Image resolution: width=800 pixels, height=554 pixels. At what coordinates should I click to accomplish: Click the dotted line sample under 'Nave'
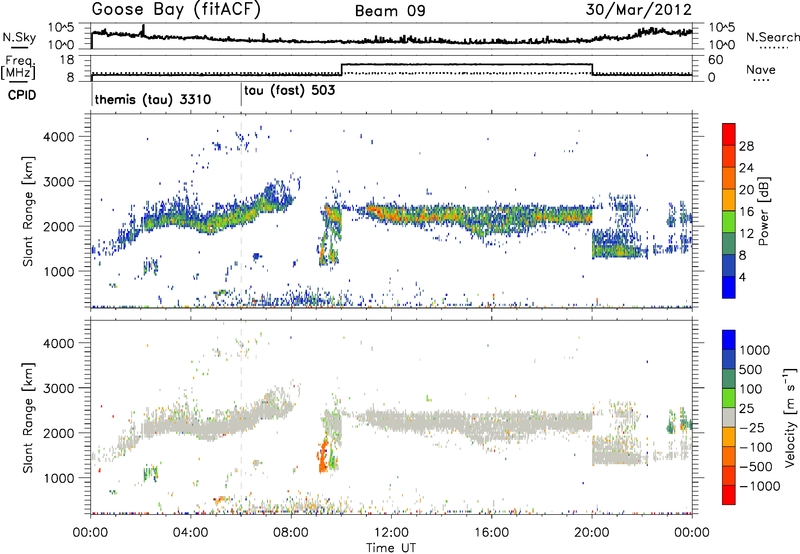tap(761, 80)
